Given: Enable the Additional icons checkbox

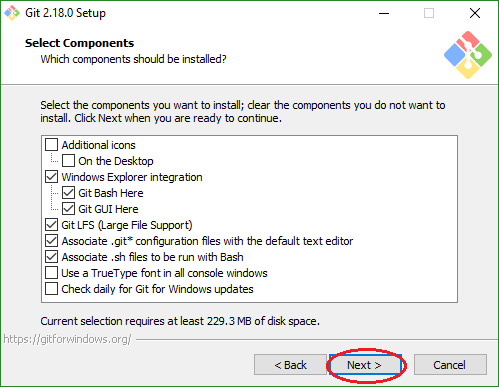Looking at the screenshot, I should (x=51, y=145).
